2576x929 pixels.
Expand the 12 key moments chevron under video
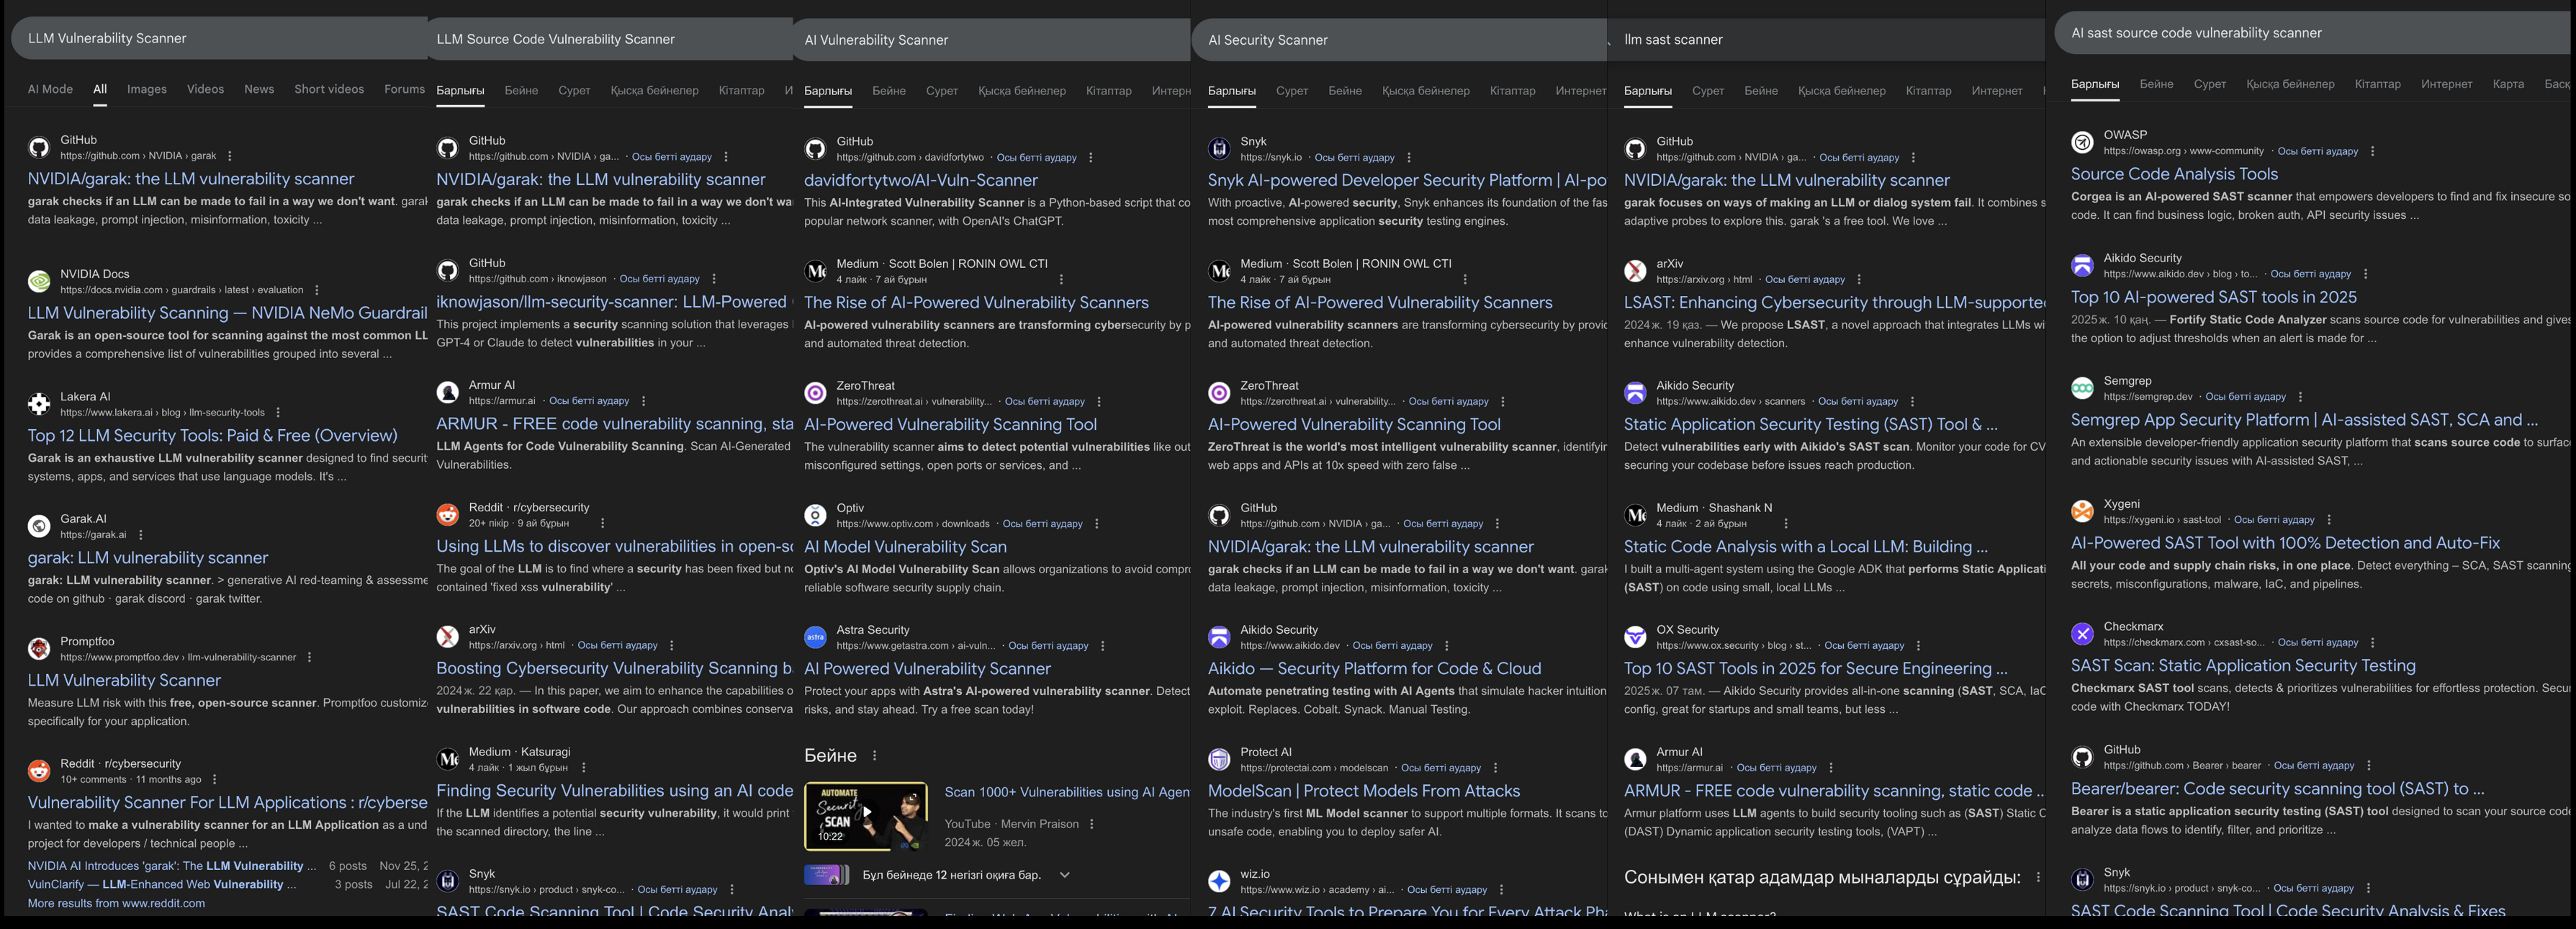click(x=1065, y=875)
